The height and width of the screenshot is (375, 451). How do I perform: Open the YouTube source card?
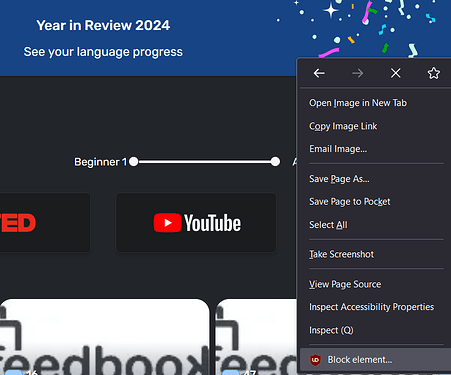click(x=196, y=223)
